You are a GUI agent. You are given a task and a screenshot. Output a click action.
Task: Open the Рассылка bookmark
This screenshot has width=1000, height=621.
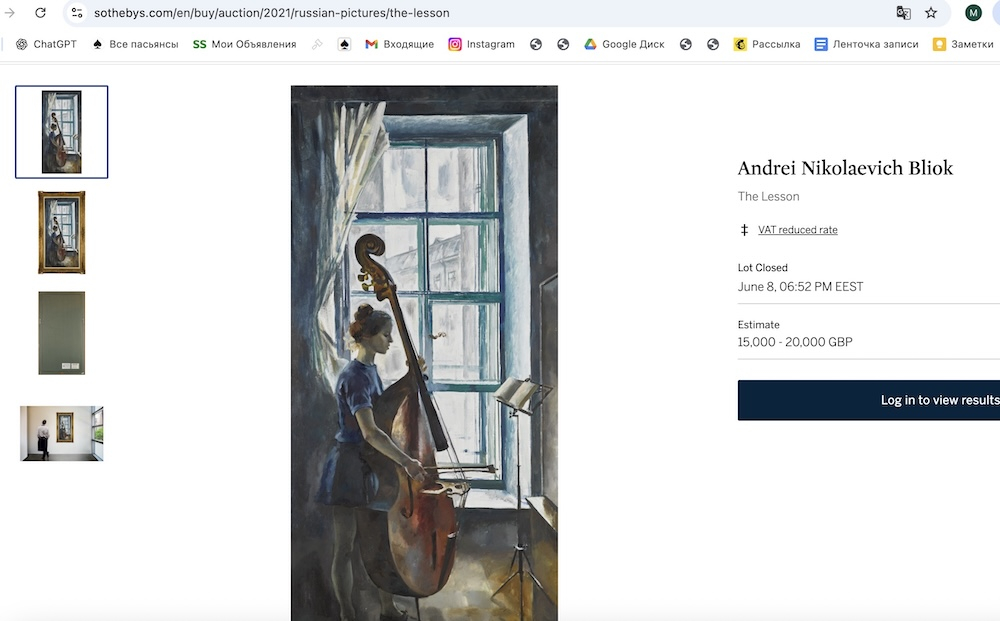[x=767, y=44]
